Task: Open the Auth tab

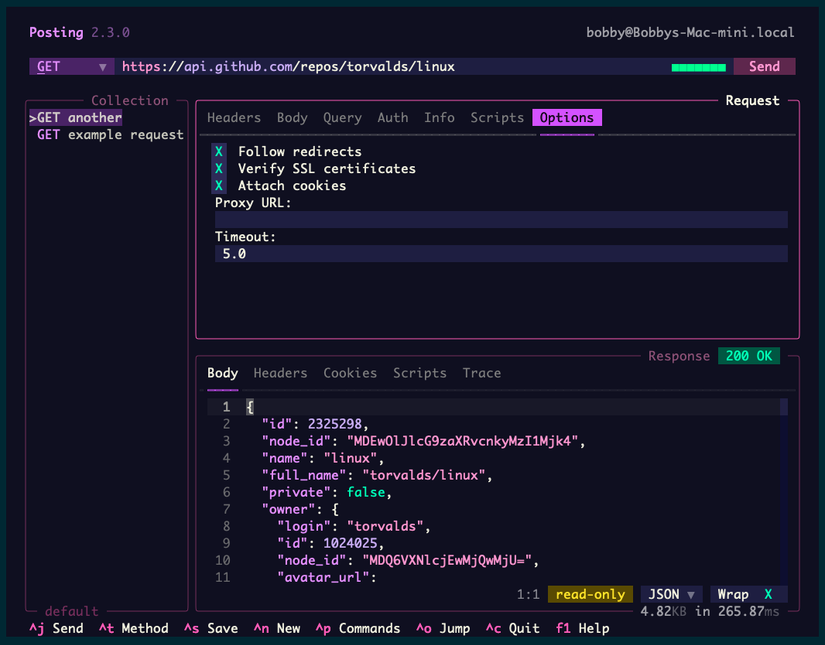Action: coord(392,117)
